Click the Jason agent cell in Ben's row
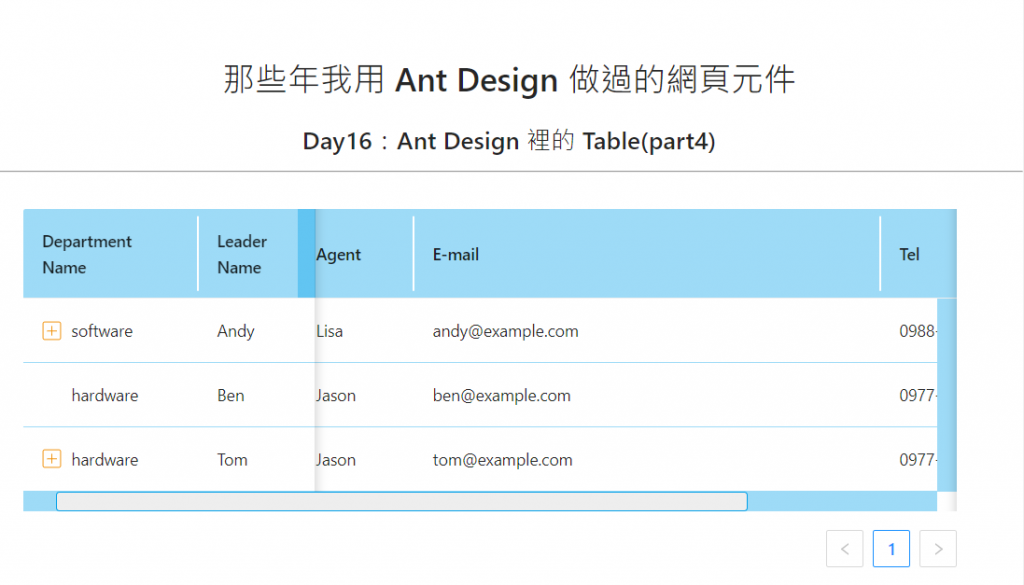The image size is (1024, 585). click(x=364, y=395)
